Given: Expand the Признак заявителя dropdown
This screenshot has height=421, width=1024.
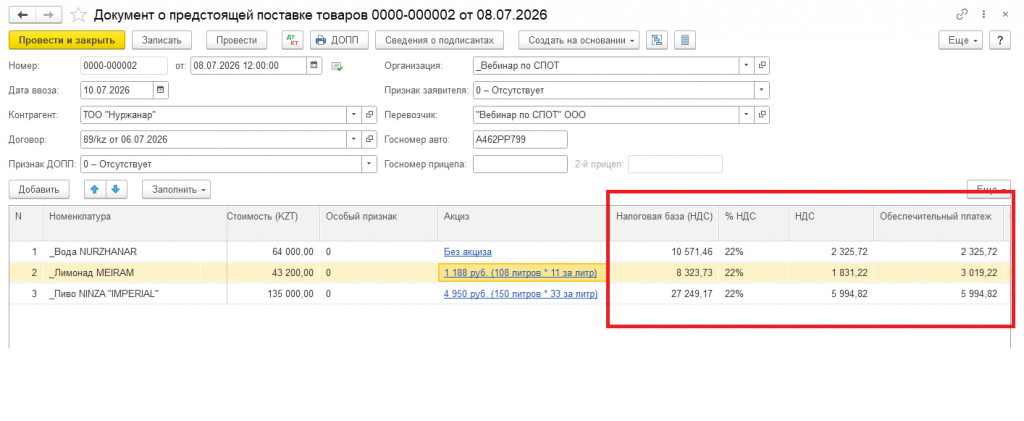Looking at the screenshot, I should pyautogui.click(x=761, y=90).
